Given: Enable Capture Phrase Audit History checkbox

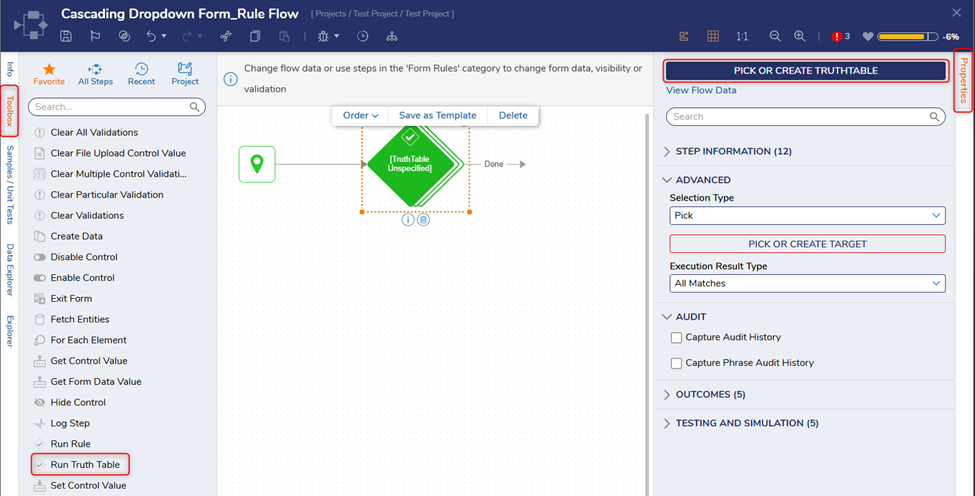Looking at the screenshot, I should point(677,363).
